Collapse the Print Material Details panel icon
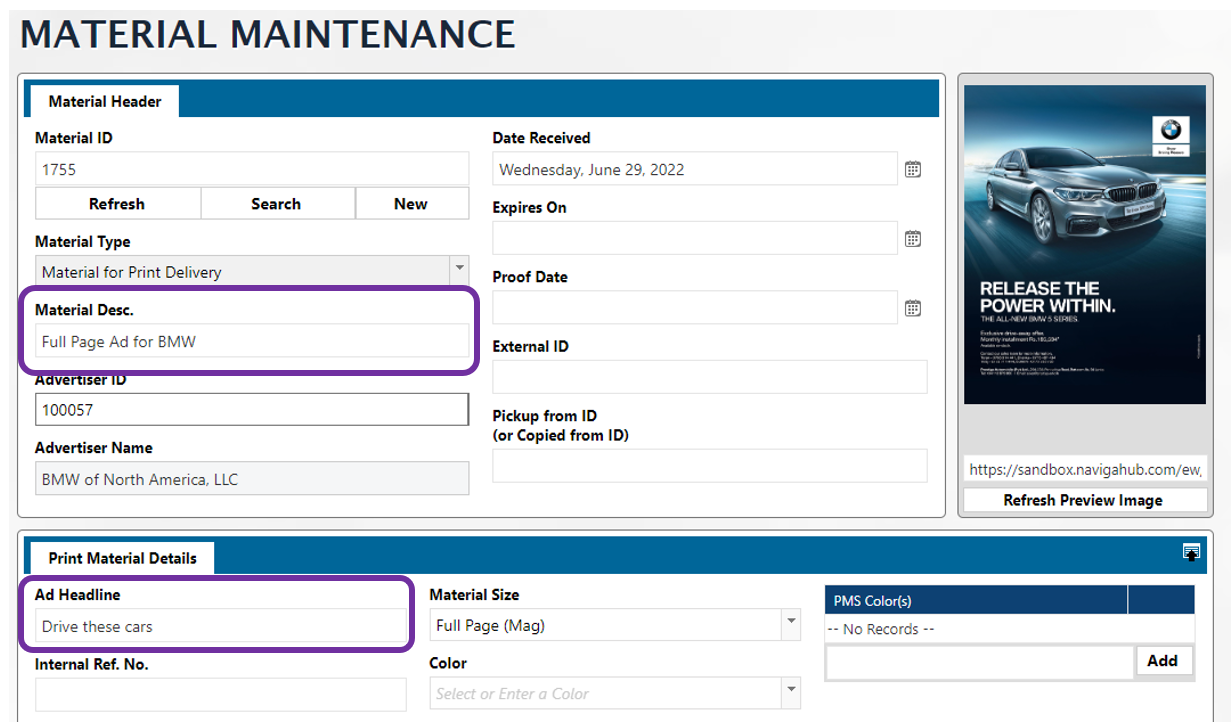The height and width of the screenshot is (726, 1231). pyautogui.click(x=1190, y=553)
